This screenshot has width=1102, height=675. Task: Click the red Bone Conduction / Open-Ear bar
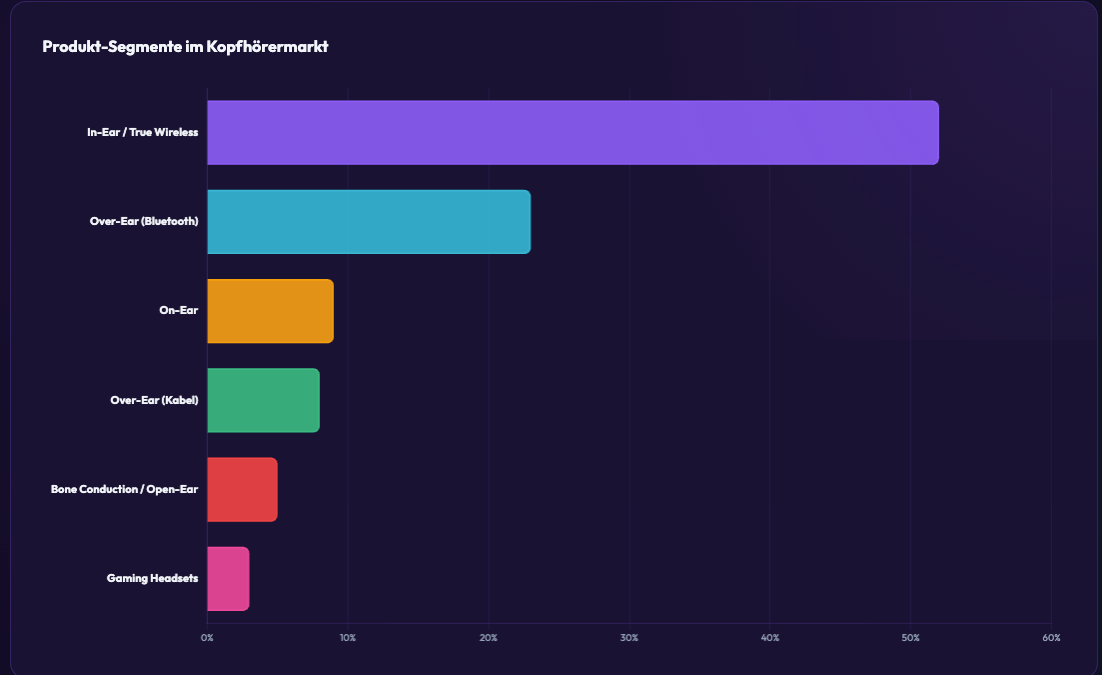pos(242,489)
